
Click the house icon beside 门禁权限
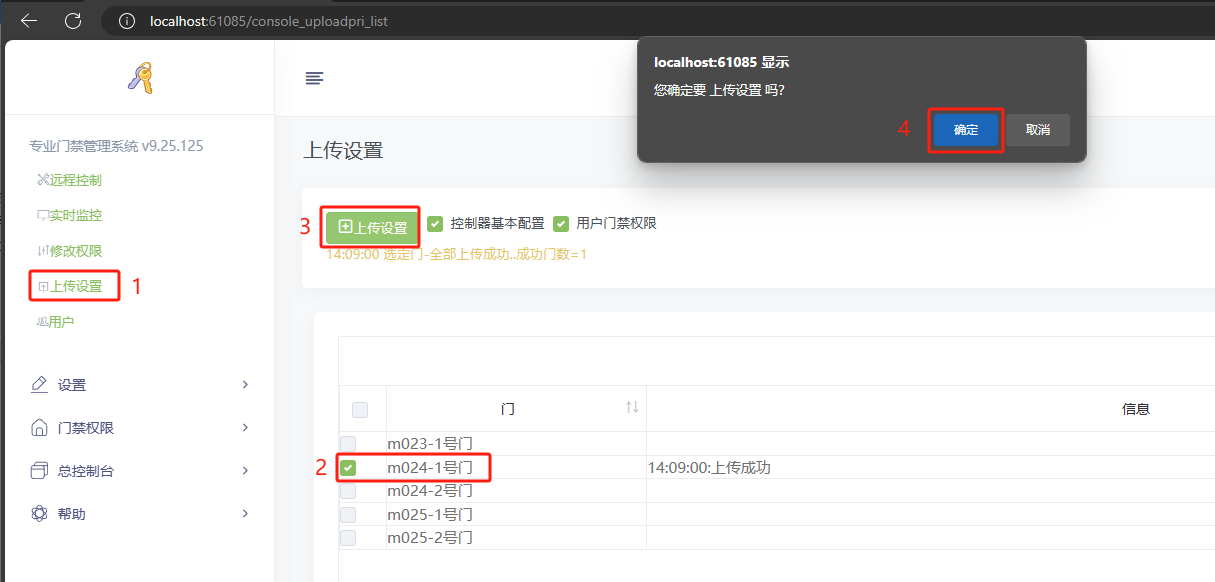(40, 428)
